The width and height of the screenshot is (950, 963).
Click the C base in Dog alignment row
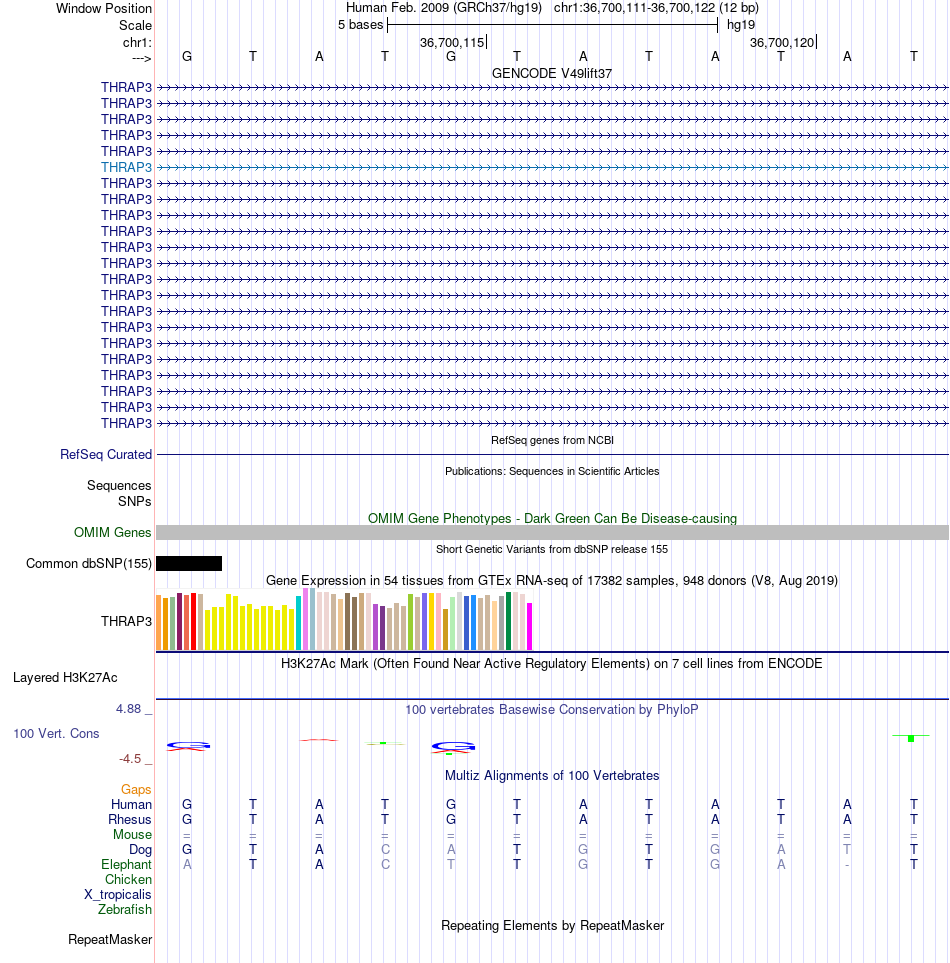click(x=385, y=849)
